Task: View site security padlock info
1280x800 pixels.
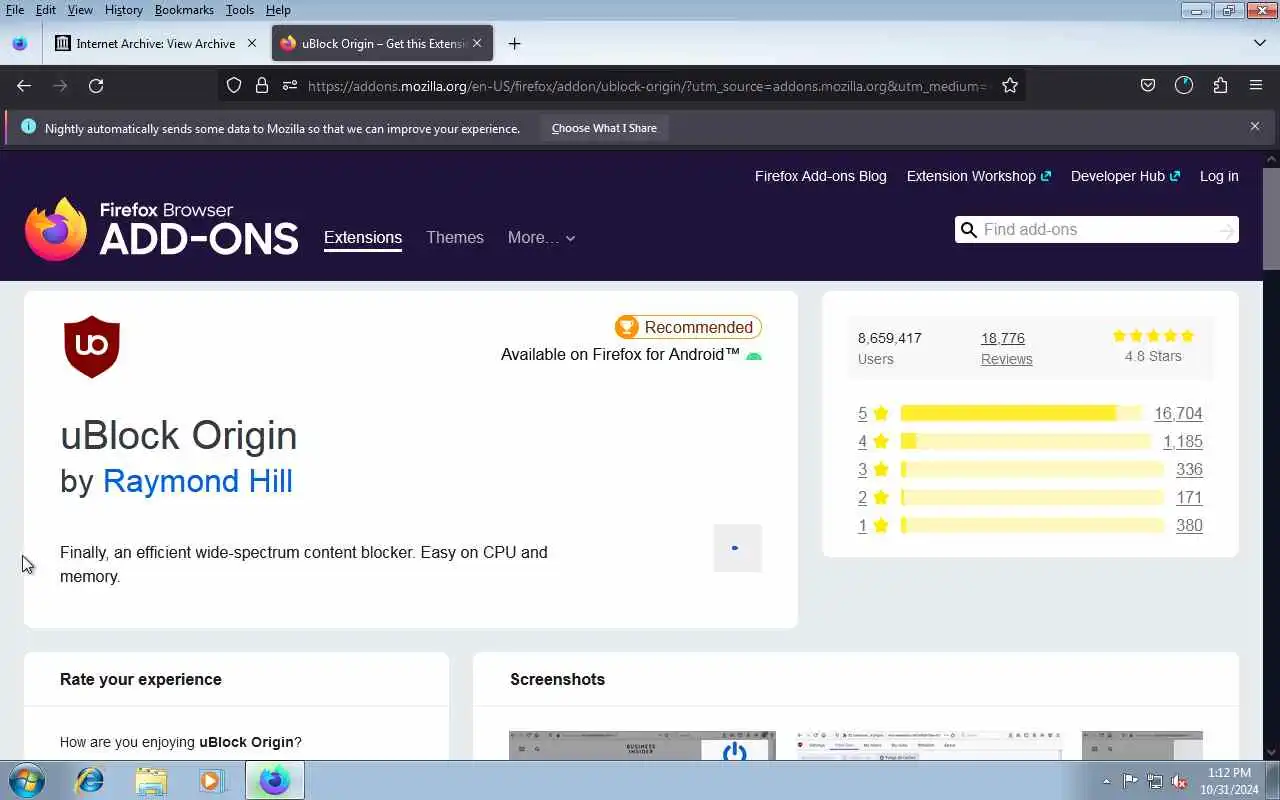Action: click(x=262, y=86)
